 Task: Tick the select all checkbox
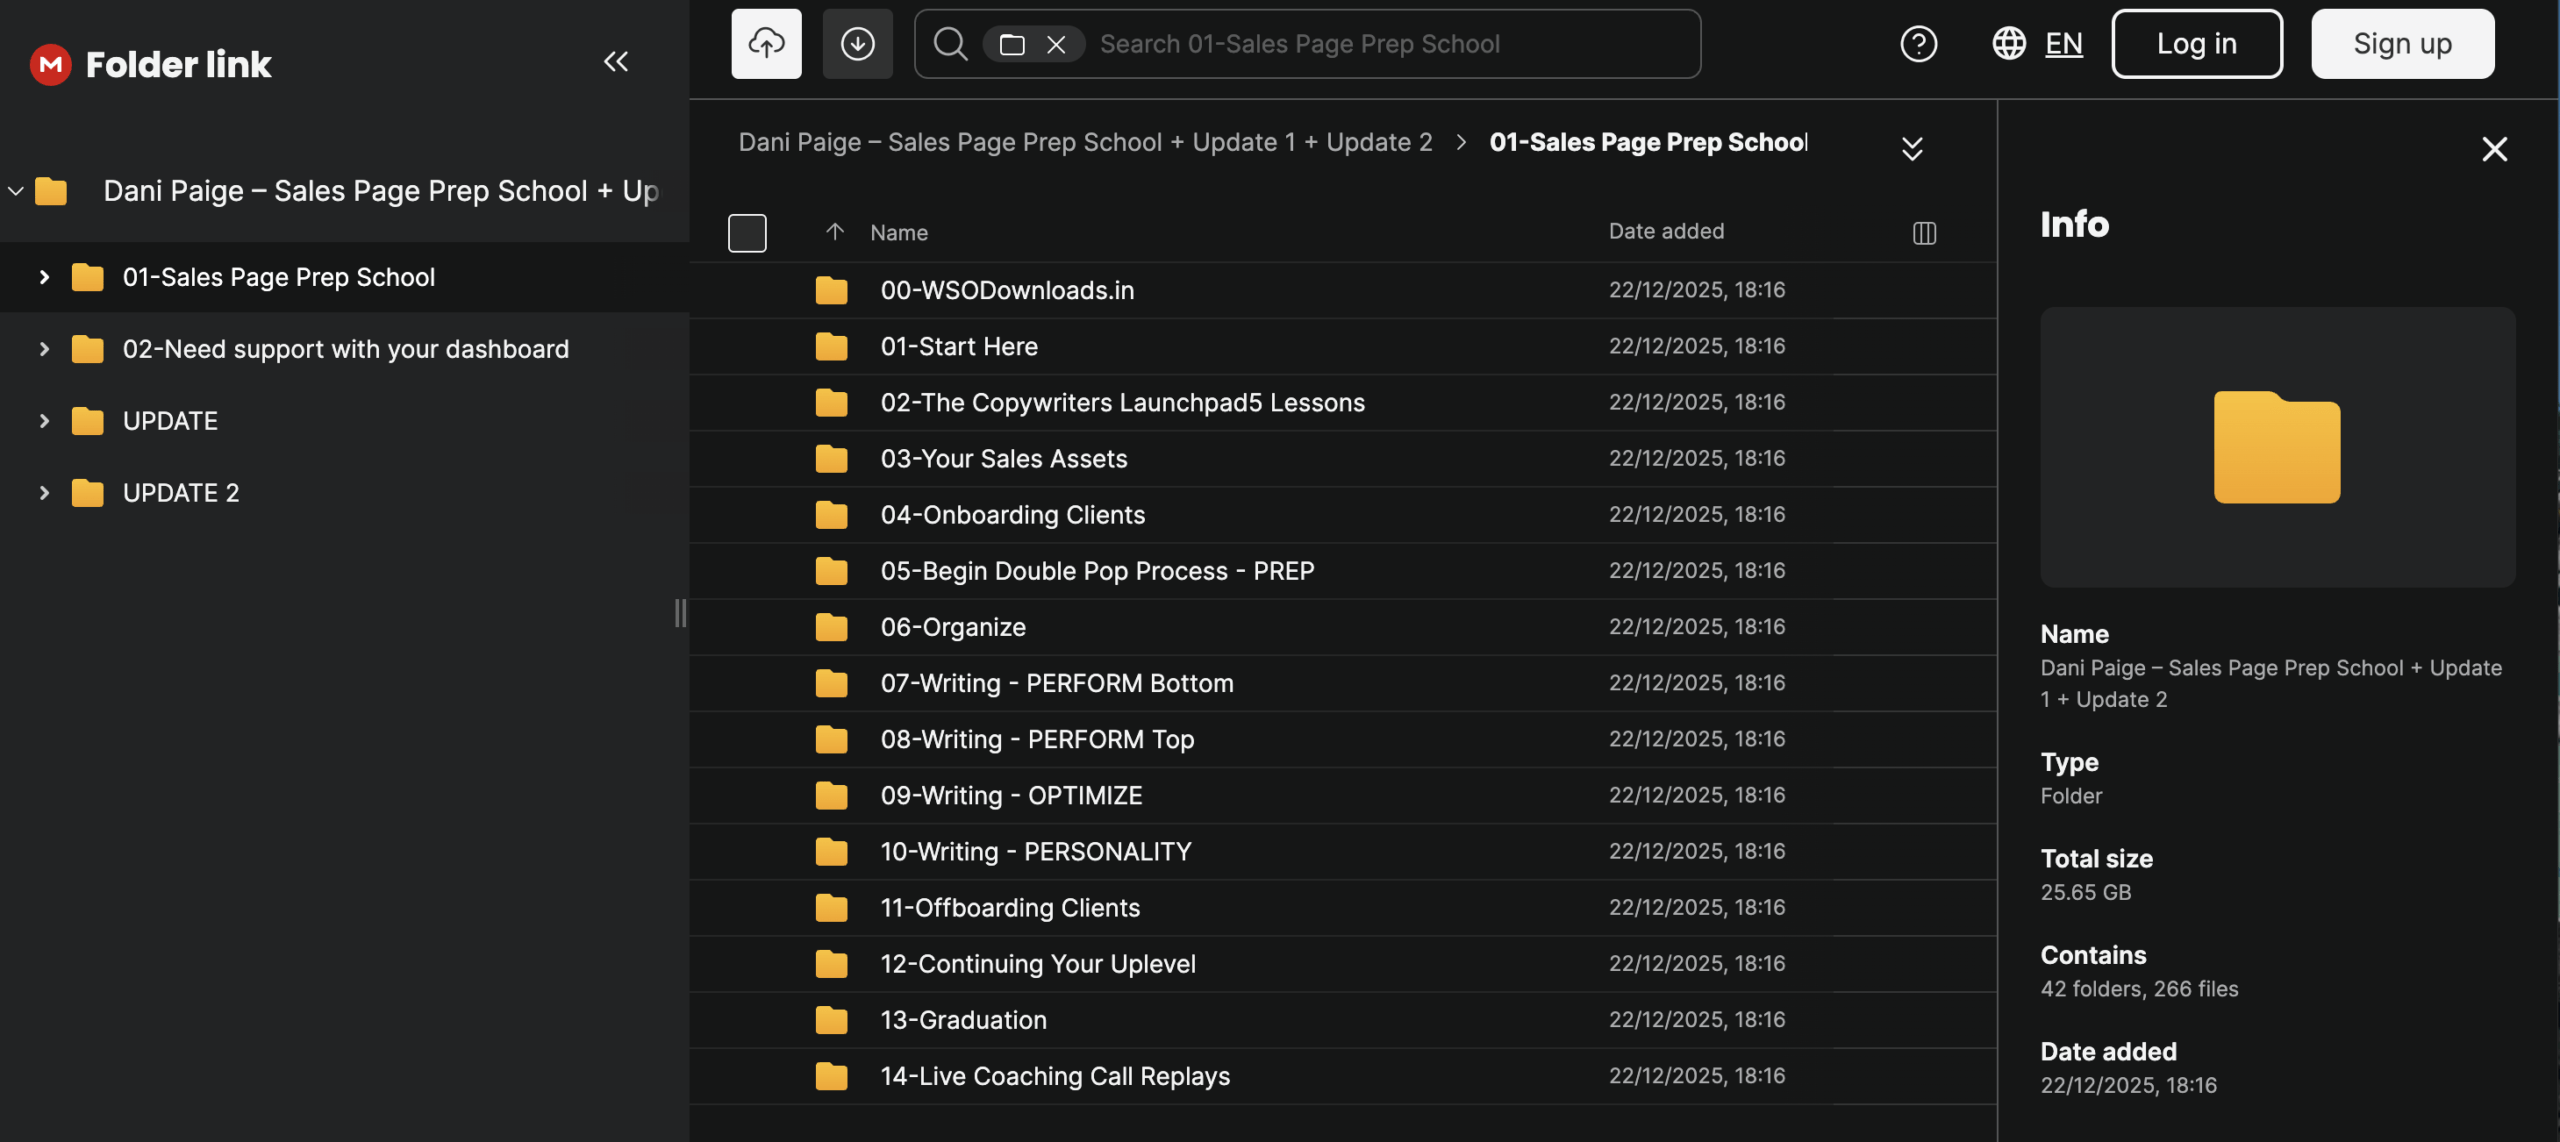tap(747, 233)
